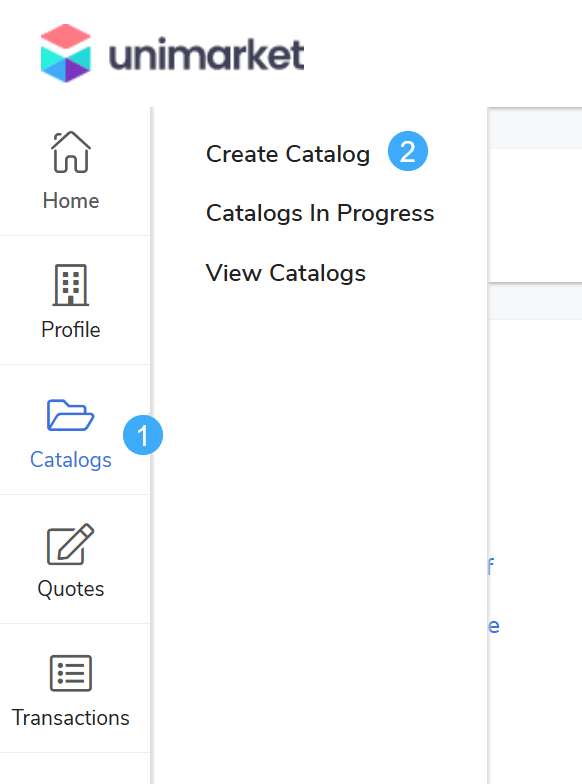This screenshot has width=582, height=784.
Task: Select the Profile label in the sidebar
Action: point(70,330)
